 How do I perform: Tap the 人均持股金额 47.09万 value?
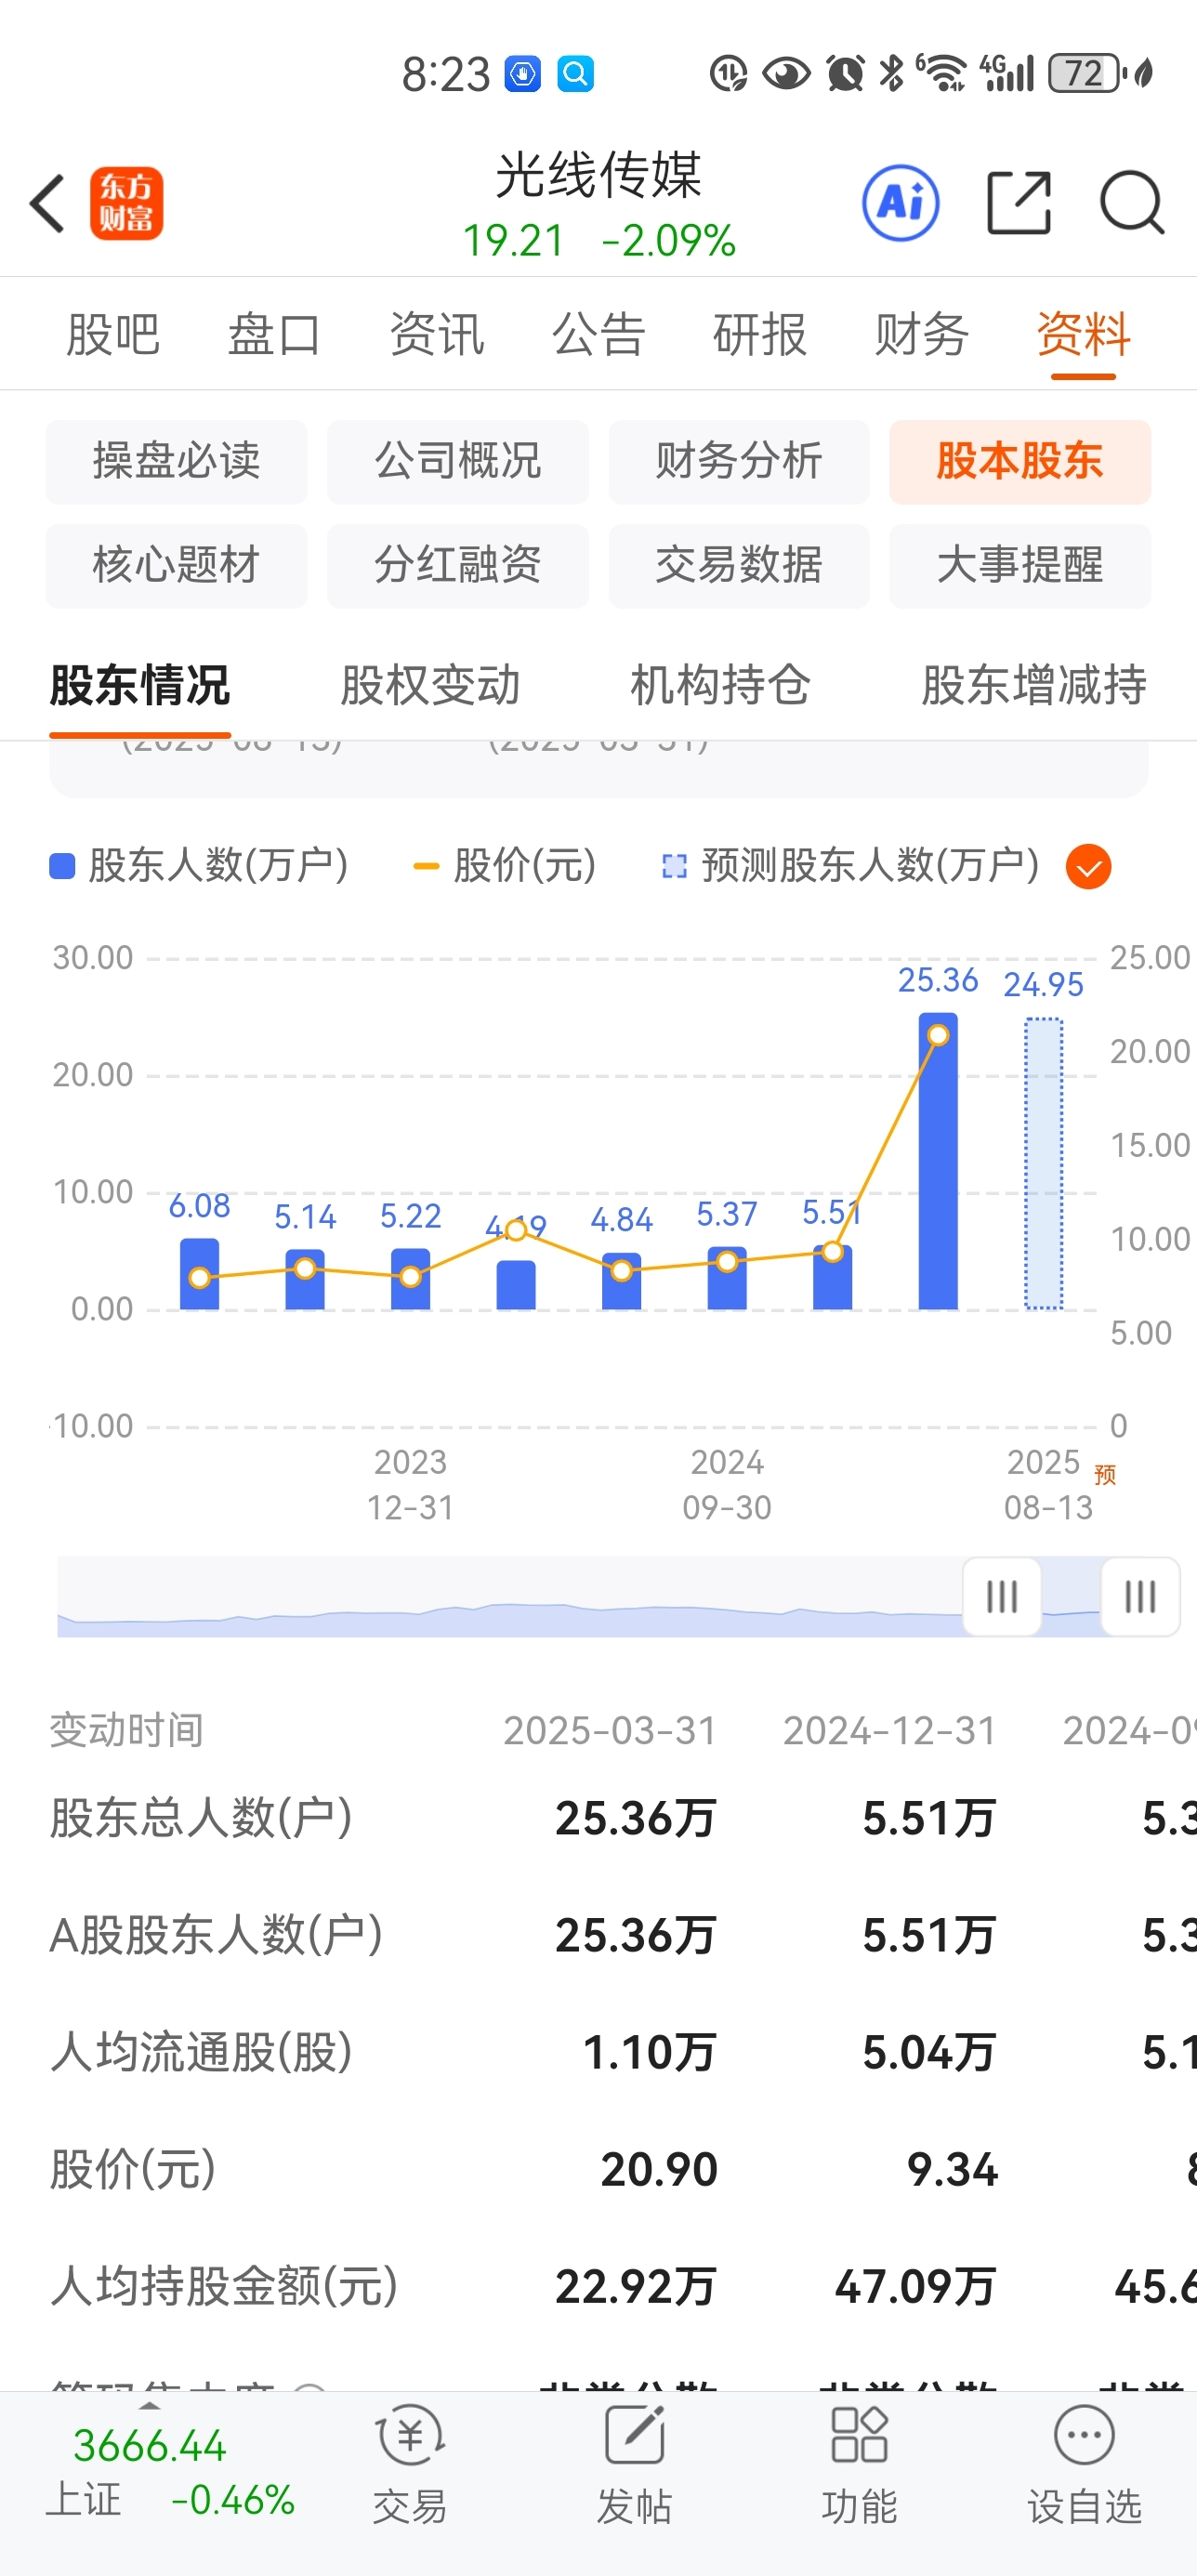coord(916,2286)
